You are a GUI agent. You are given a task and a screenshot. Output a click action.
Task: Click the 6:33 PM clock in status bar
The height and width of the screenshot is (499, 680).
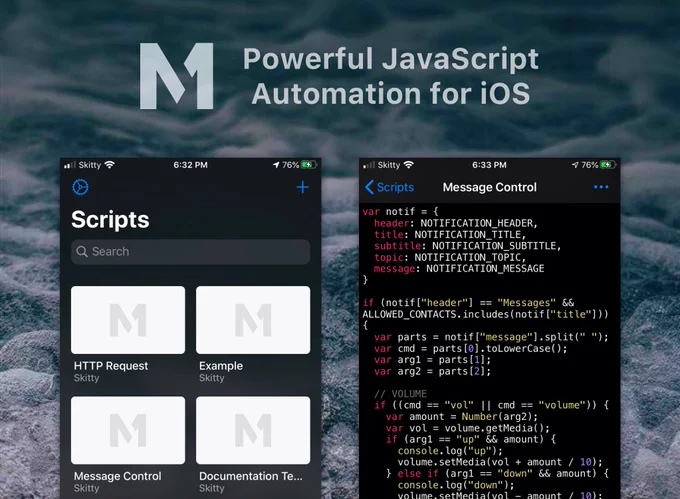489,165
